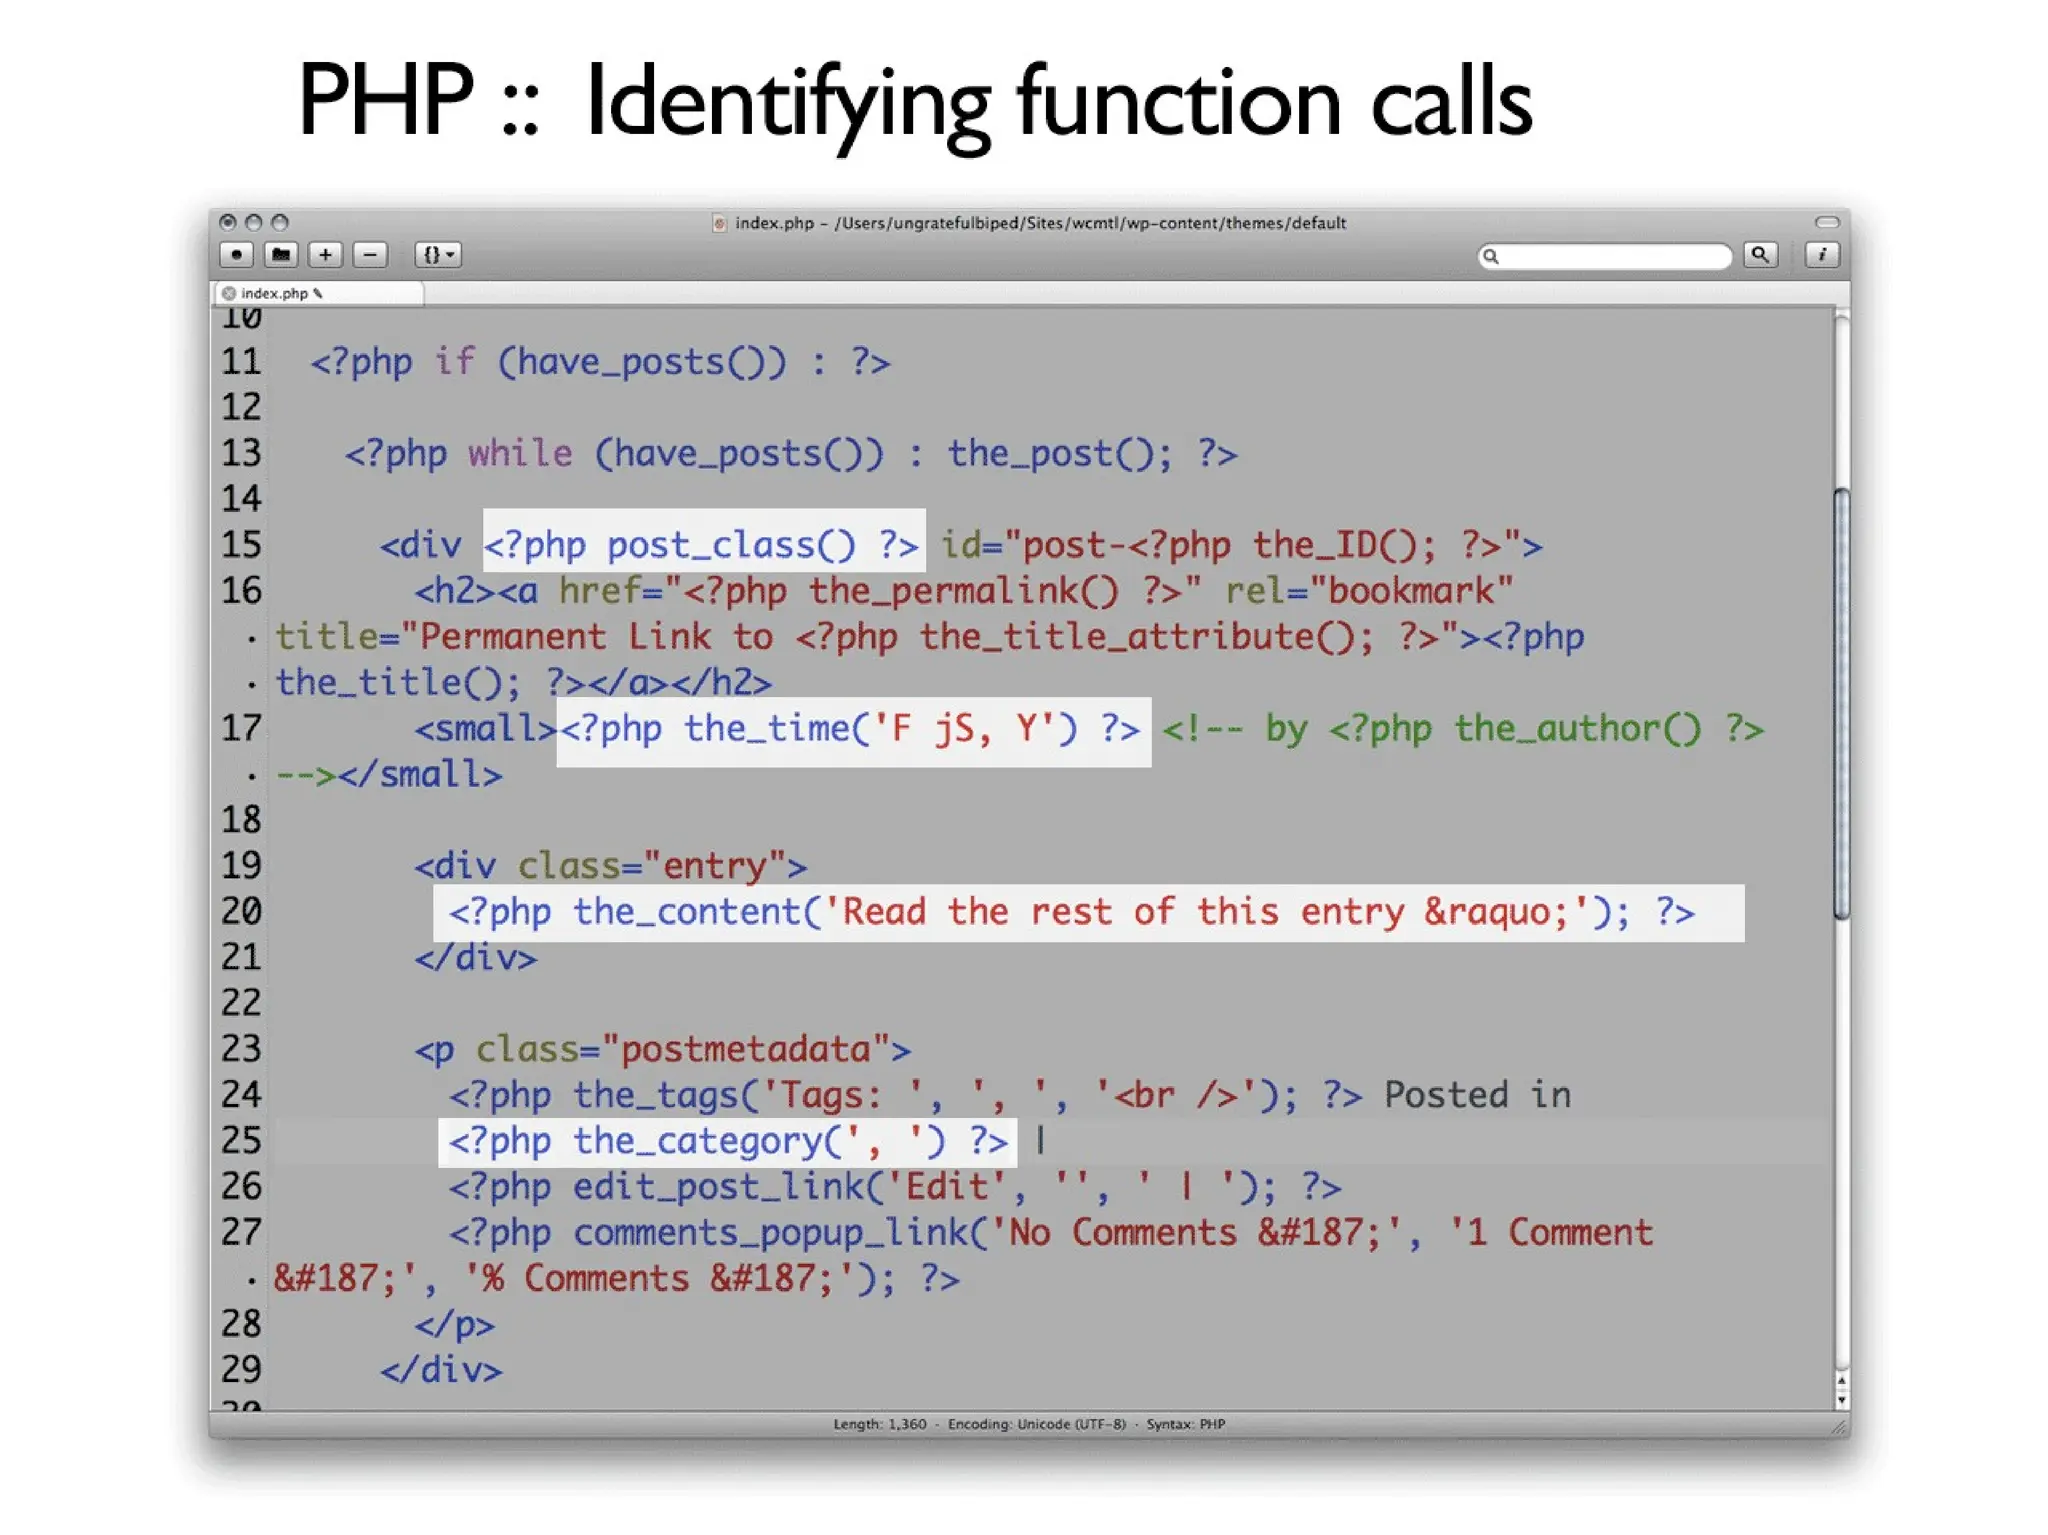Click line number 20 in gutter

(241, 911)
